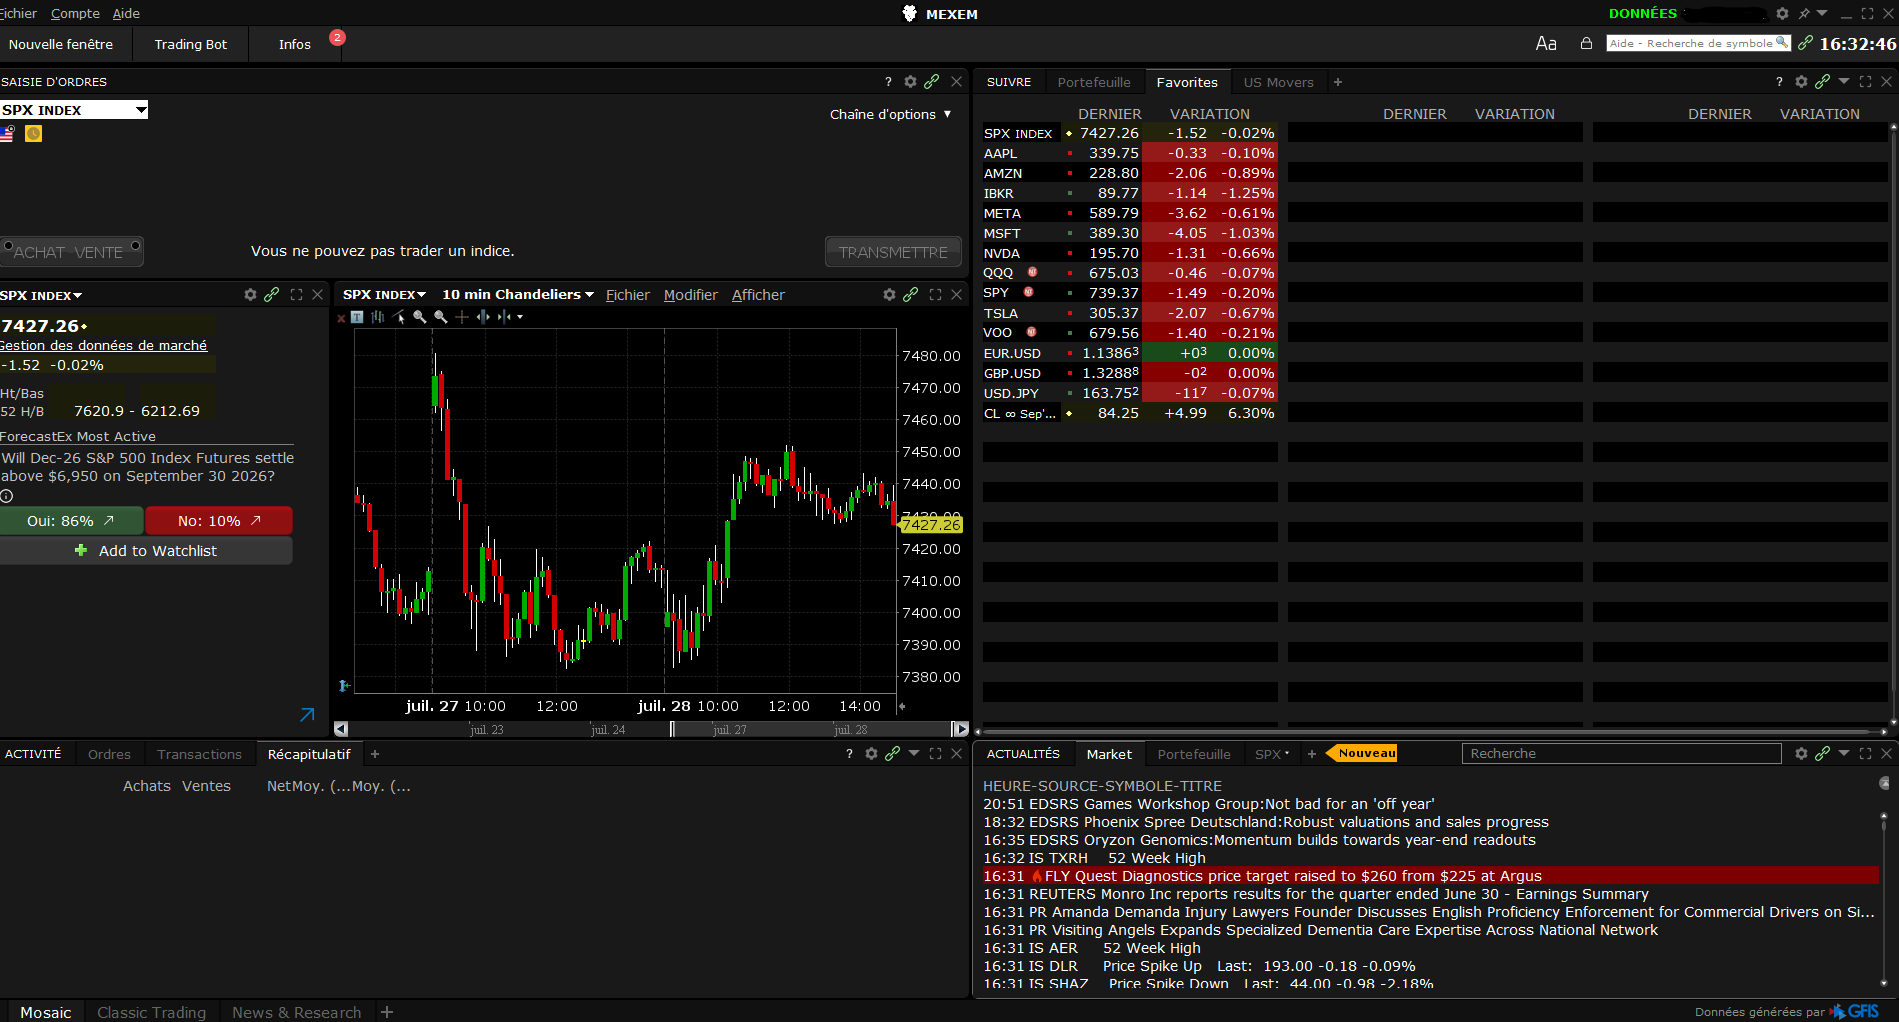
Task: Click the font size Aa icon
Action: [x=1546, y=43]
